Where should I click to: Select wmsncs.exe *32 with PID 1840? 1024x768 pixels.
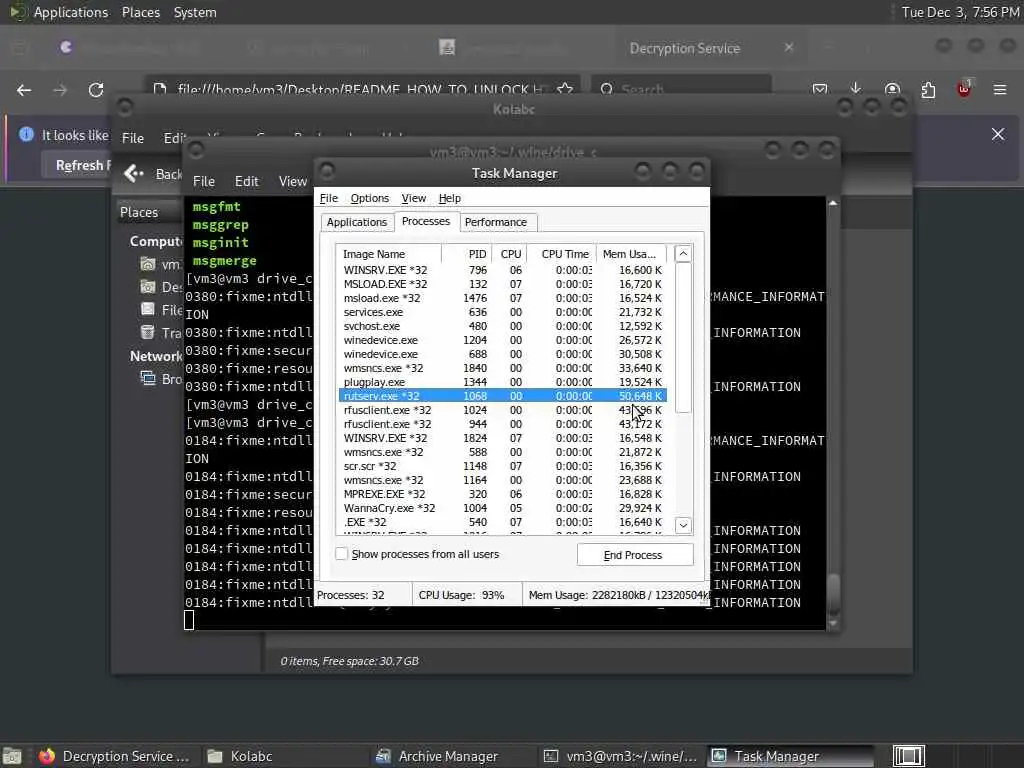(502, 368)
